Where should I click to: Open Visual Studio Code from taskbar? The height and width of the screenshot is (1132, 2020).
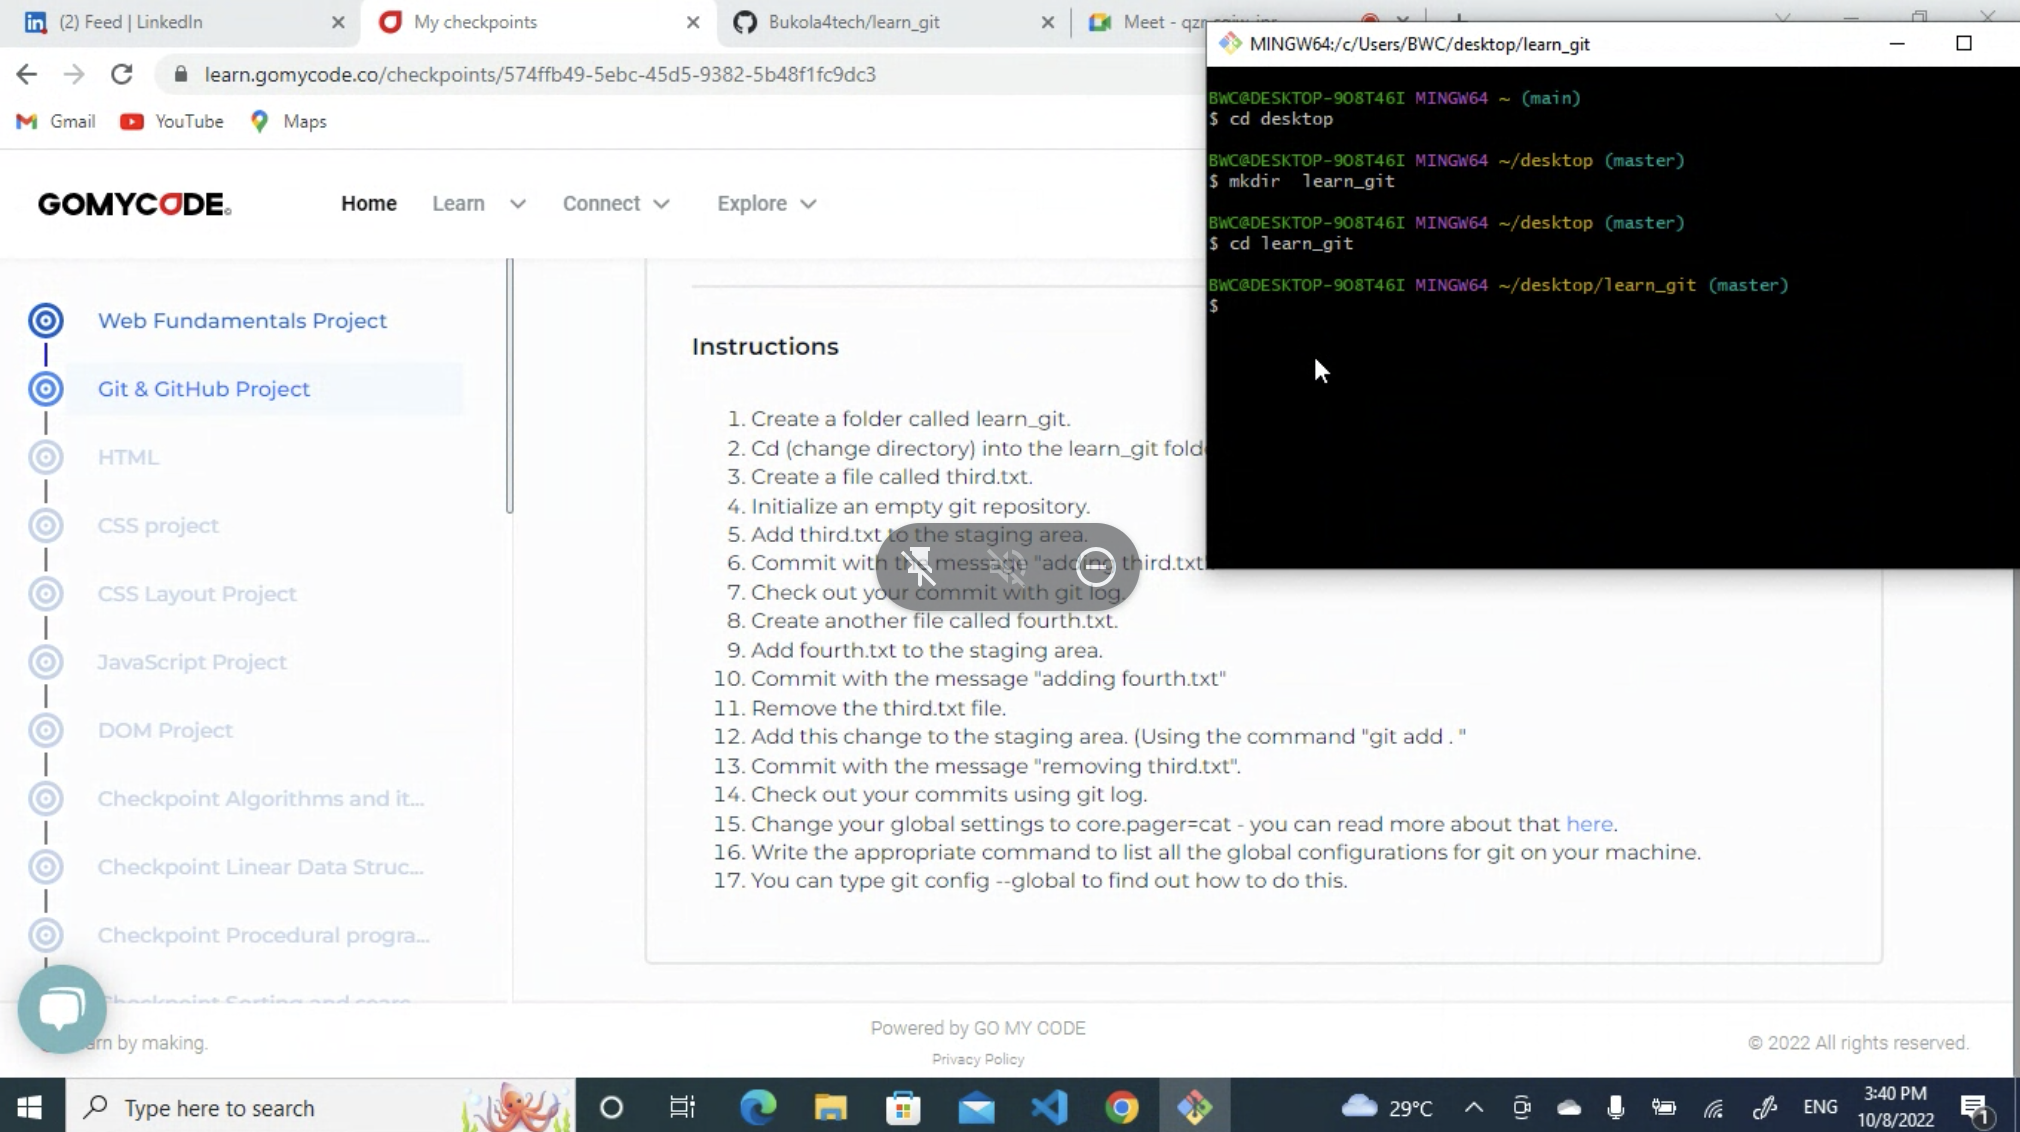tap(1049, 1107)
